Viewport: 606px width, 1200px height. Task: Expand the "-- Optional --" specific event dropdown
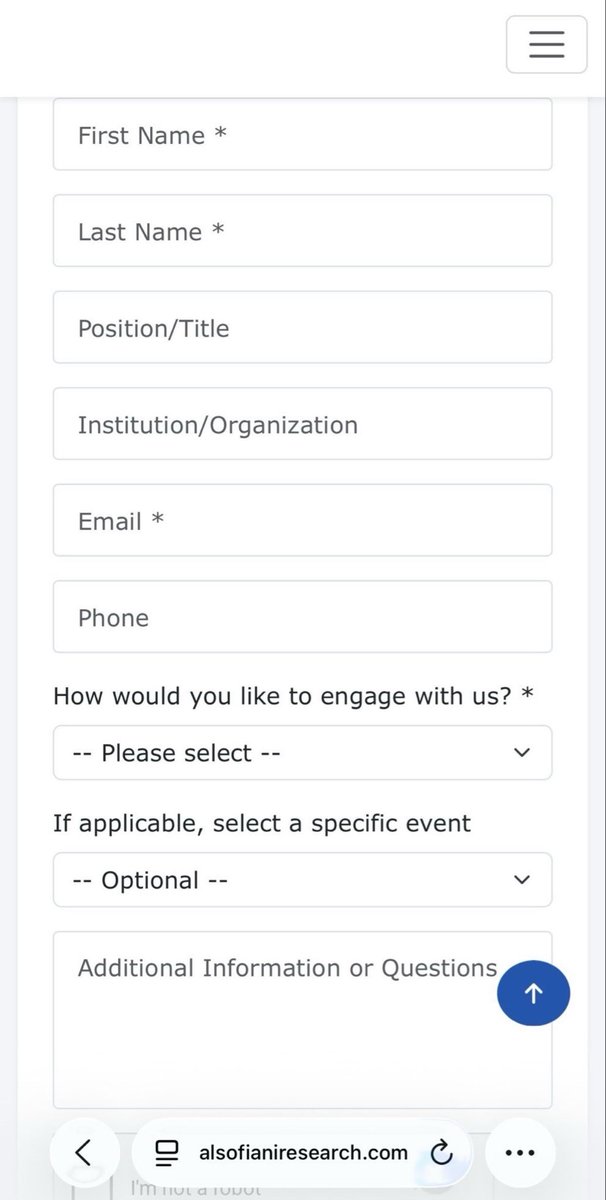point(302,880)
